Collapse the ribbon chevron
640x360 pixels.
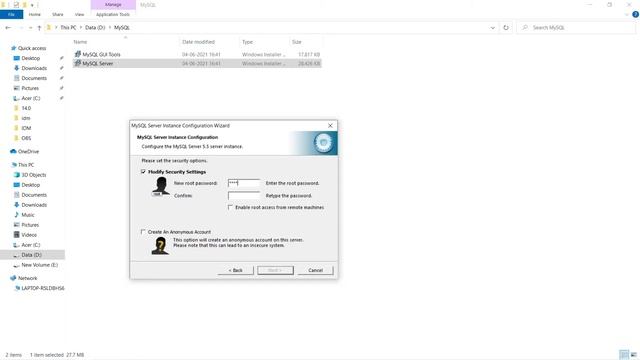point(627,14)
